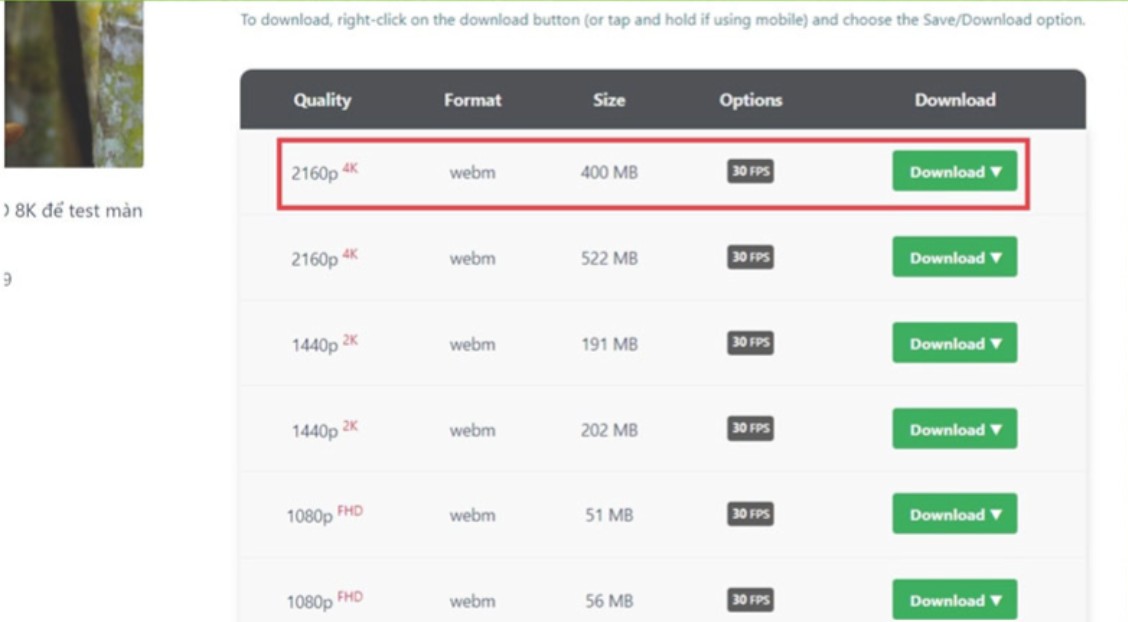Click 2K quality label in 191 MB row
The width and height of the screenshot is (1128, 622).
tap(350, 340)
